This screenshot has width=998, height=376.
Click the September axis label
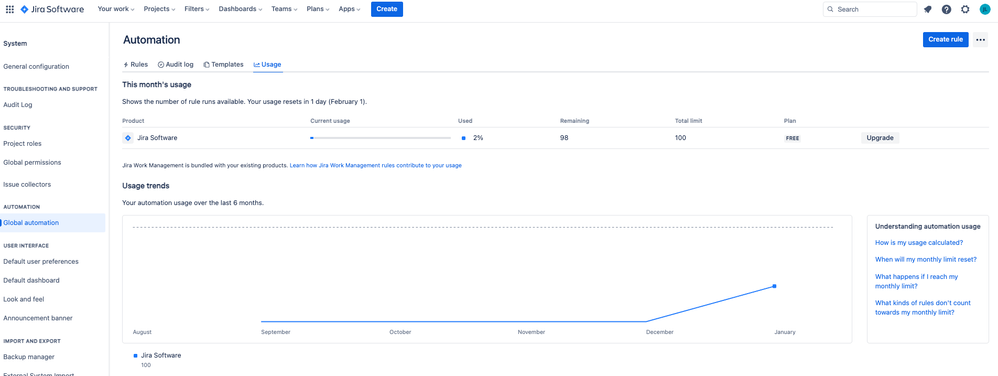pos(276,332)
